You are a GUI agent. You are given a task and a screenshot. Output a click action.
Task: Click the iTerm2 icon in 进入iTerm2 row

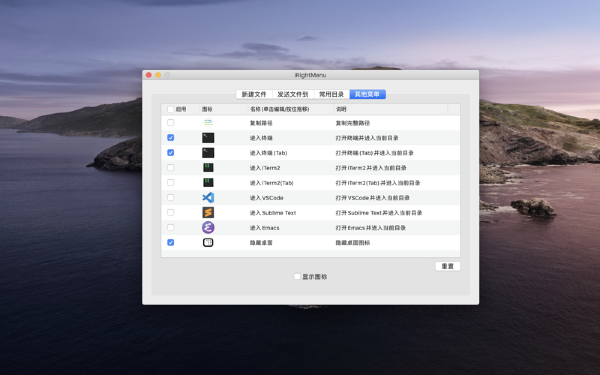point(208,168)
